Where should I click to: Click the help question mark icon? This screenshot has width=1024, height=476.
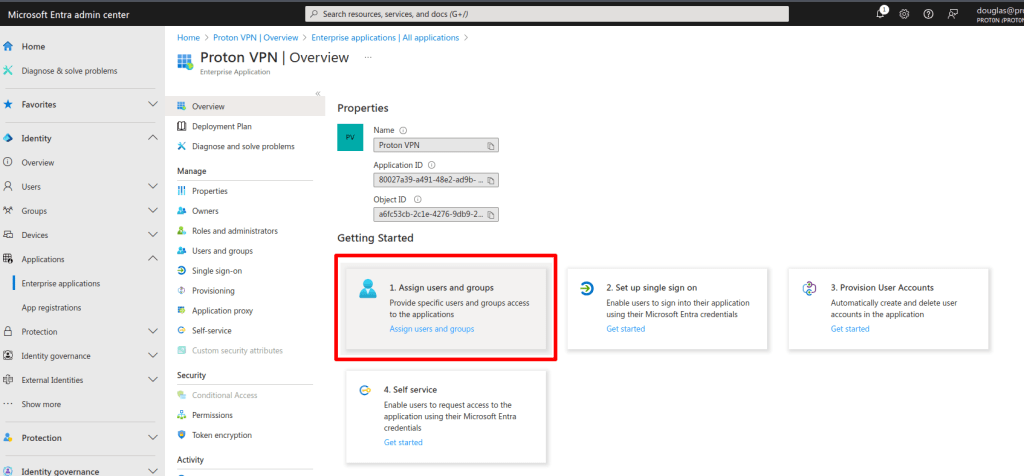click(x=928, y=14)
